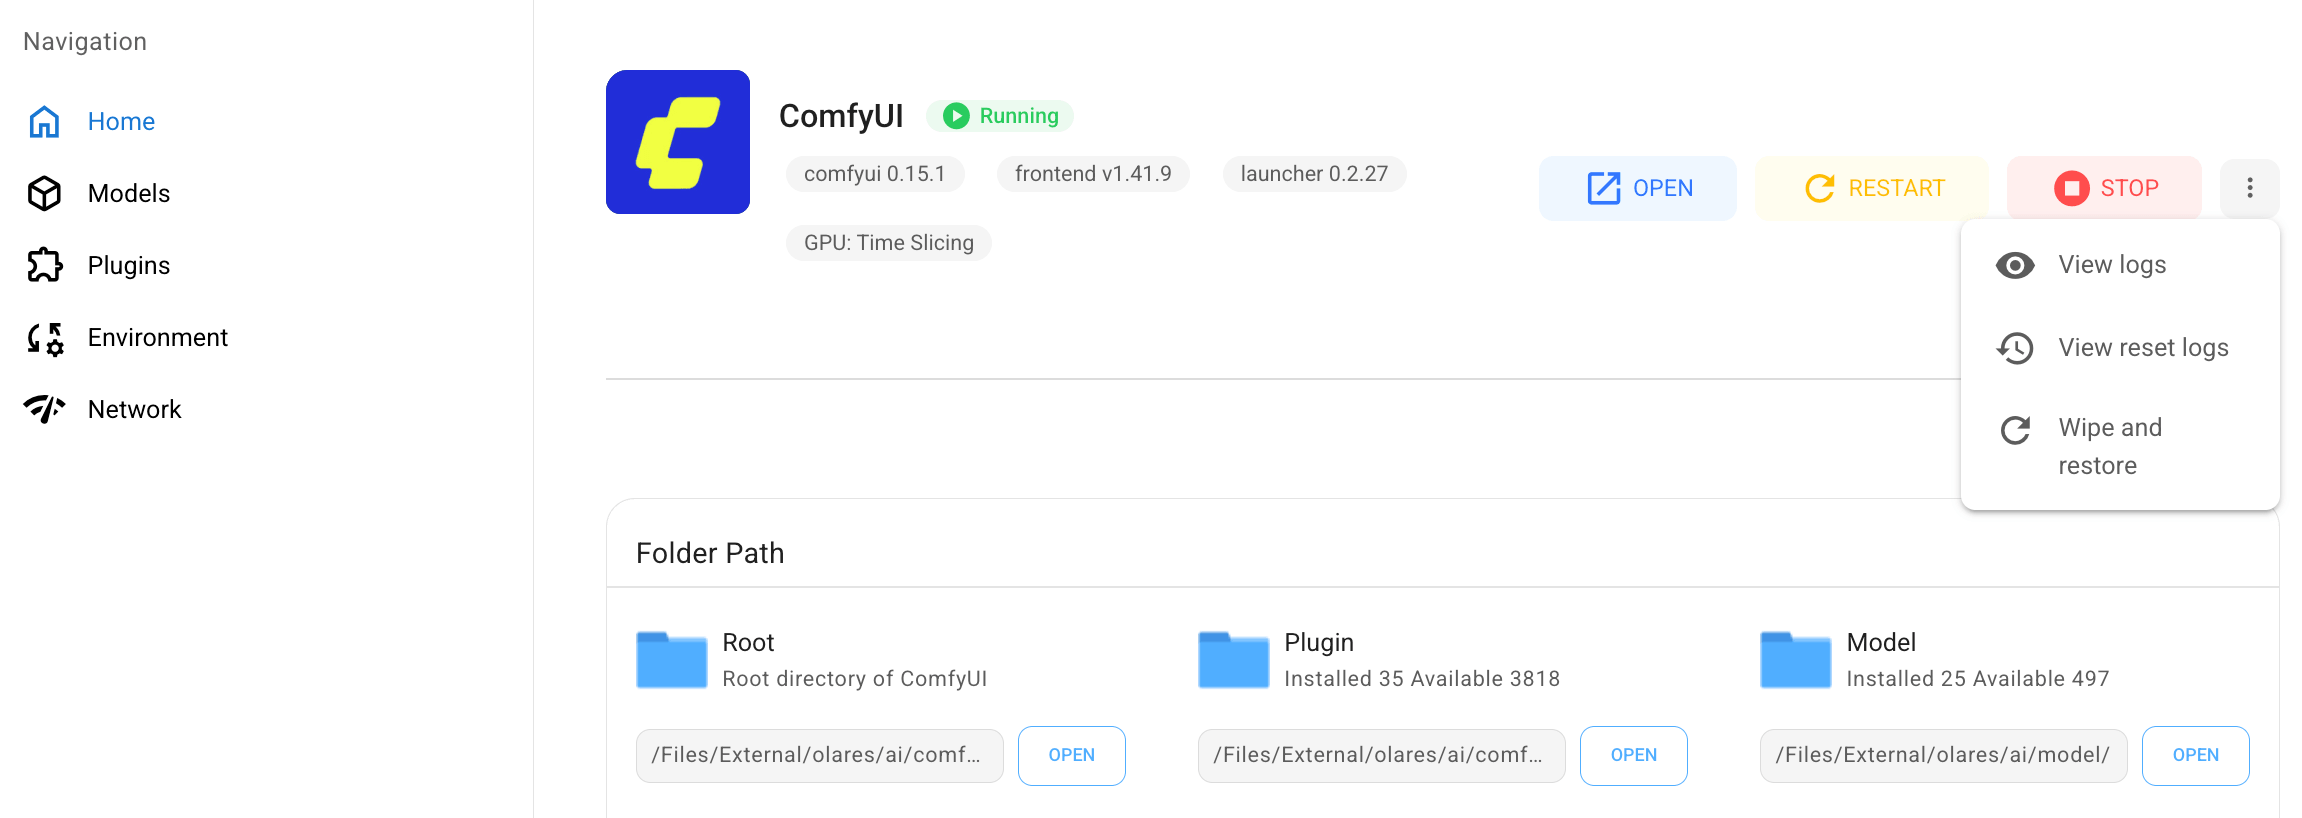Open the Model folder path
The height and width of the screenshot is (818, 2302).
(x=2195, y=755)
